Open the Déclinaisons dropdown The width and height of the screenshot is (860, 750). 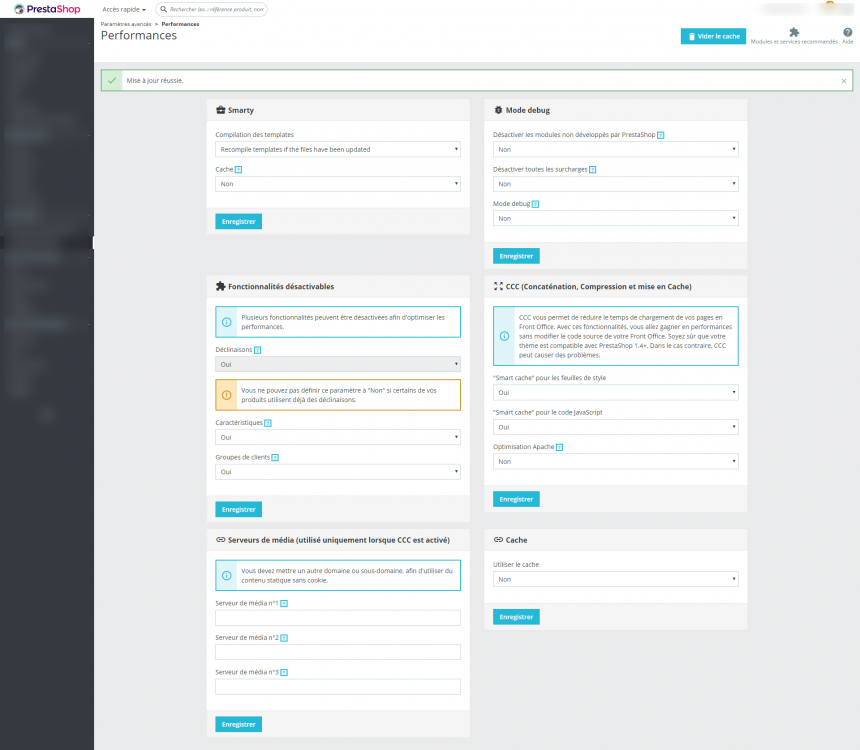click(x=338, y=364)
